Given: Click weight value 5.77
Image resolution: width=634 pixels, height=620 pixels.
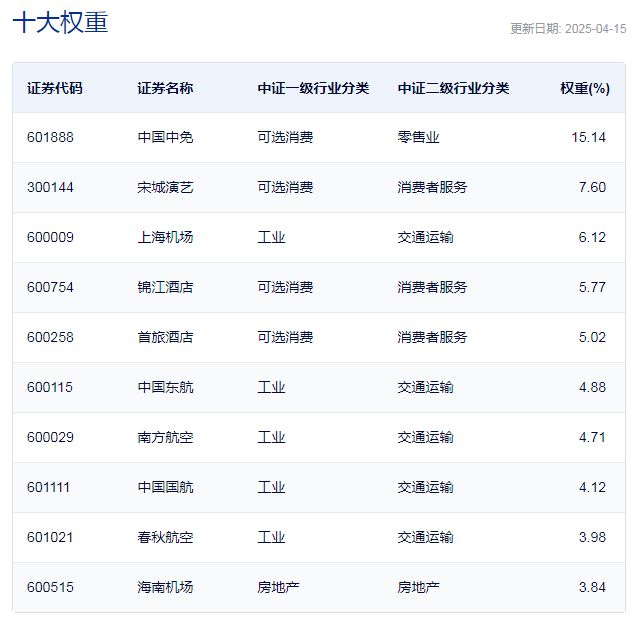Looking at the screenshot, I should (x=592, y=287).
